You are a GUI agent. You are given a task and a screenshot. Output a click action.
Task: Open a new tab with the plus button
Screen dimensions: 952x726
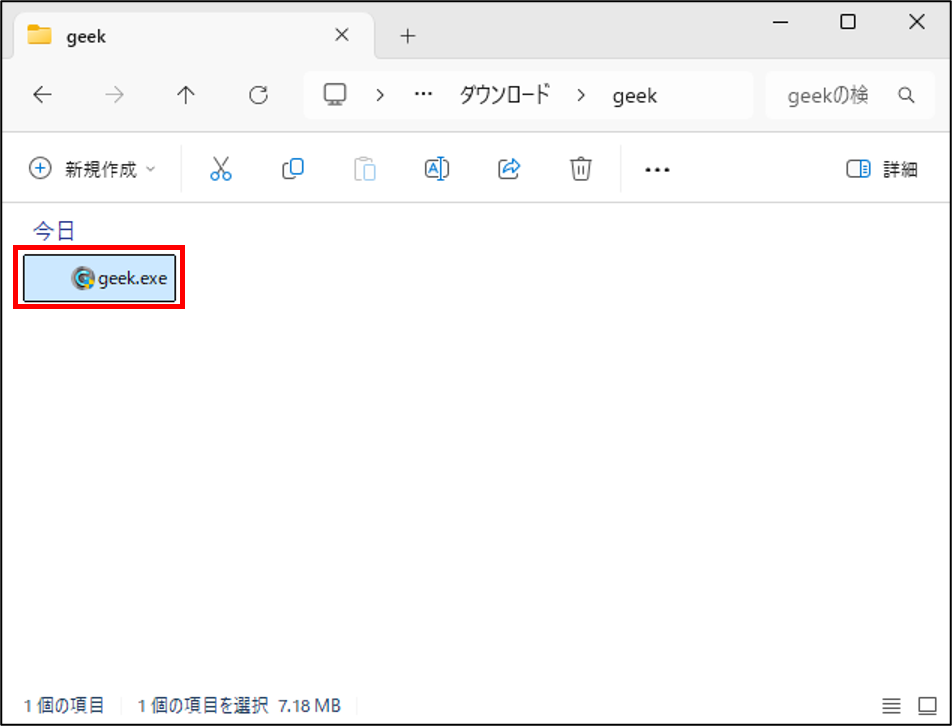407,36
